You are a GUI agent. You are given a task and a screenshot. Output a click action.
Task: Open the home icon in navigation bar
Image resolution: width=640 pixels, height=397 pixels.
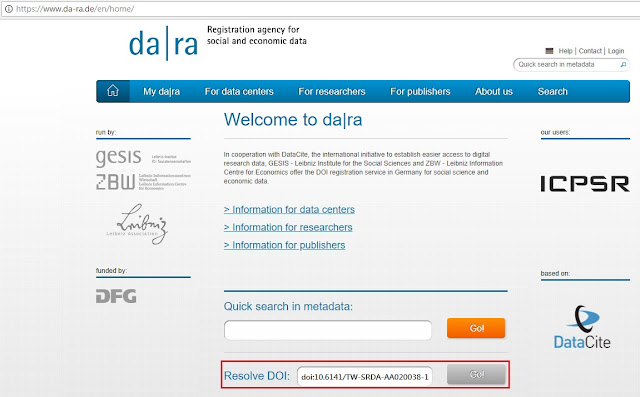113,91
